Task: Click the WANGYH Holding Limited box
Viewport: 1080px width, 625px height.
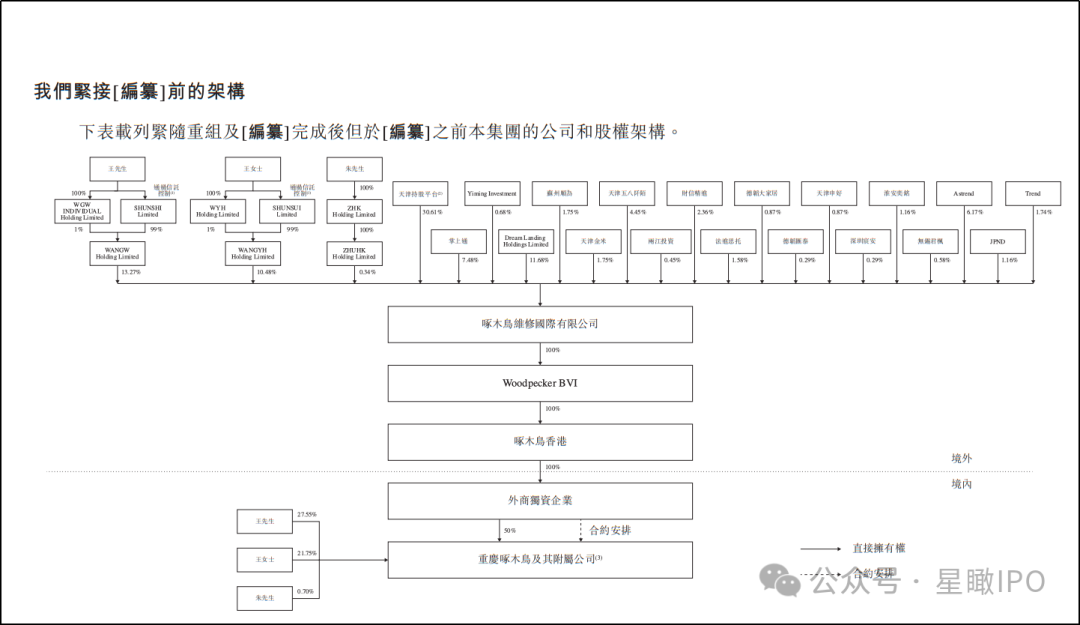Action: 253,253
